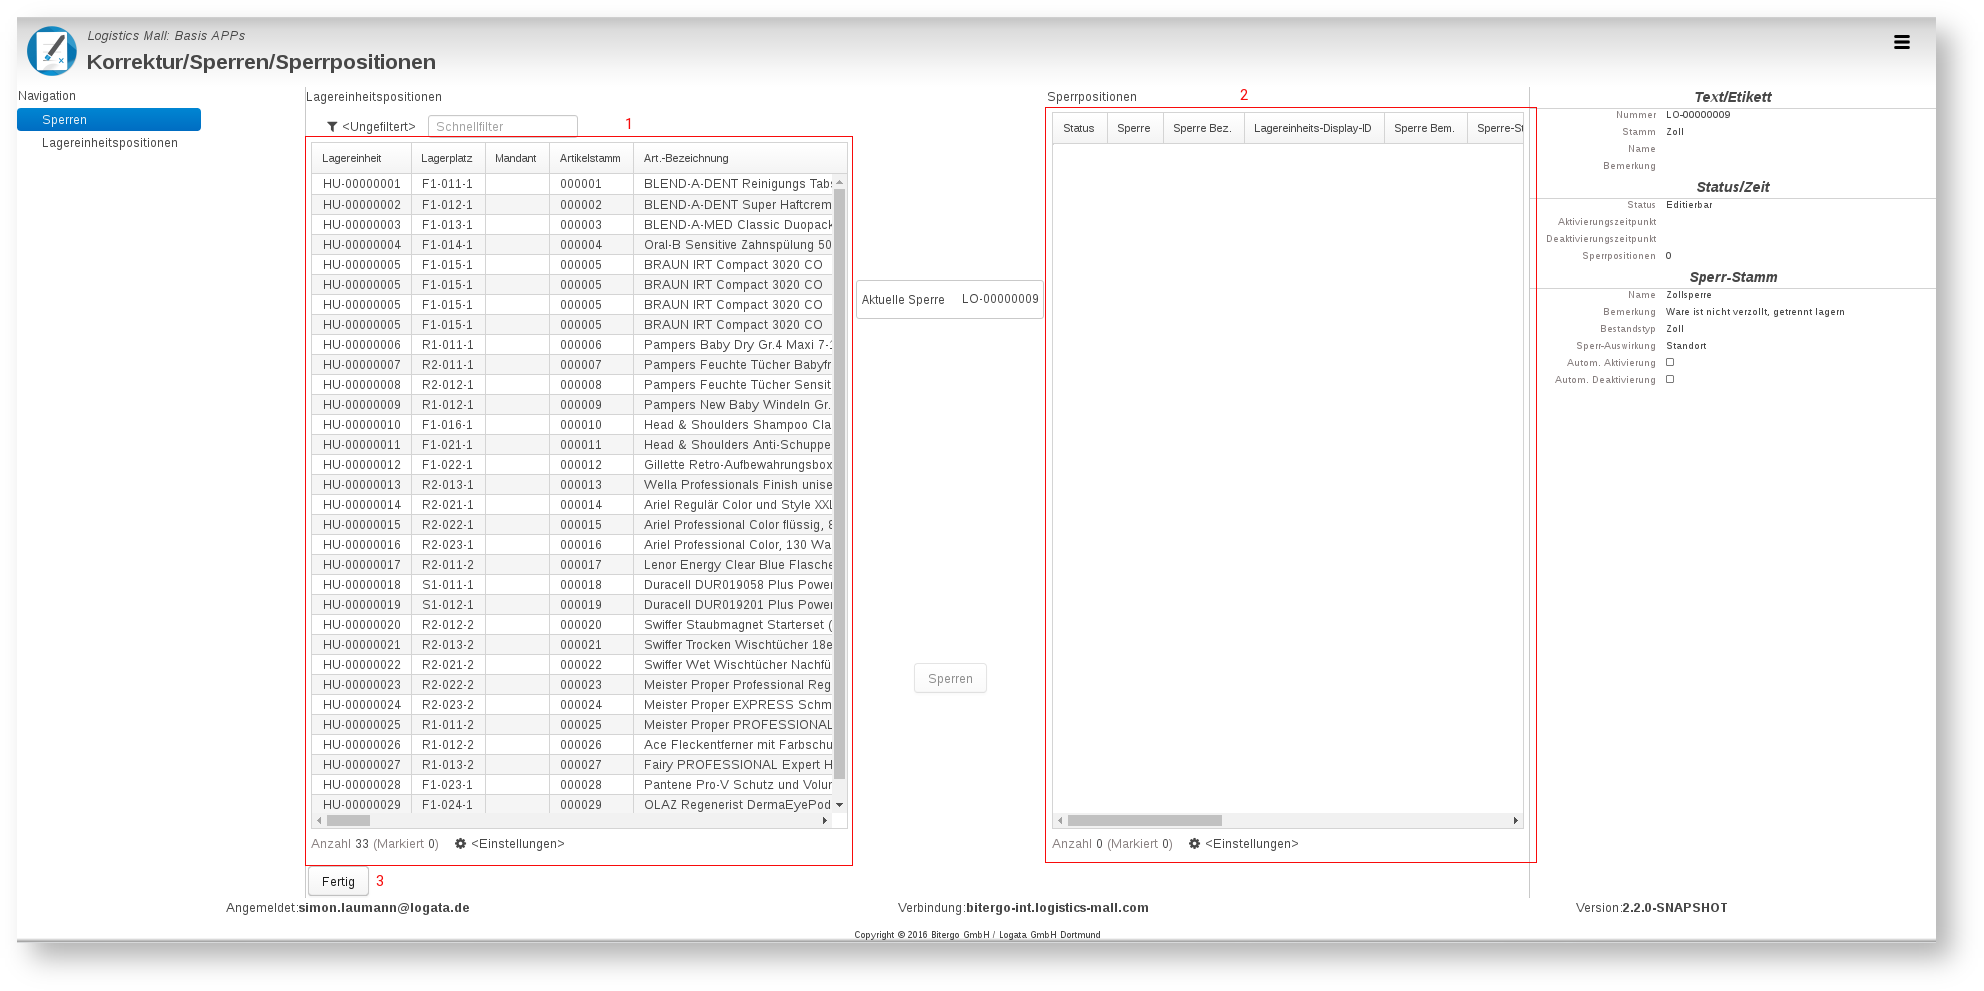Select Lagereinheitspositionen in navigation
1984x991 pixels.
[x=110, y=143]
